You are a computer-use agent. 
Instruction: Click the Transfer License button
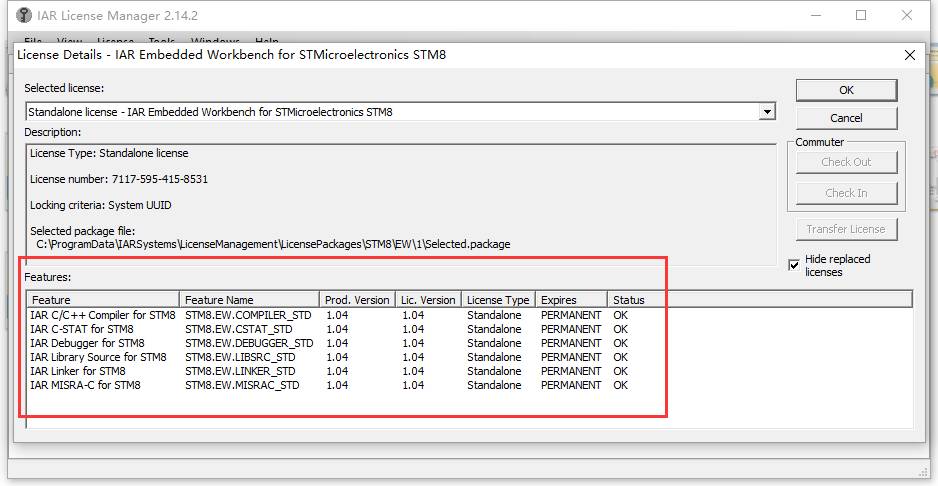point(846,229)
